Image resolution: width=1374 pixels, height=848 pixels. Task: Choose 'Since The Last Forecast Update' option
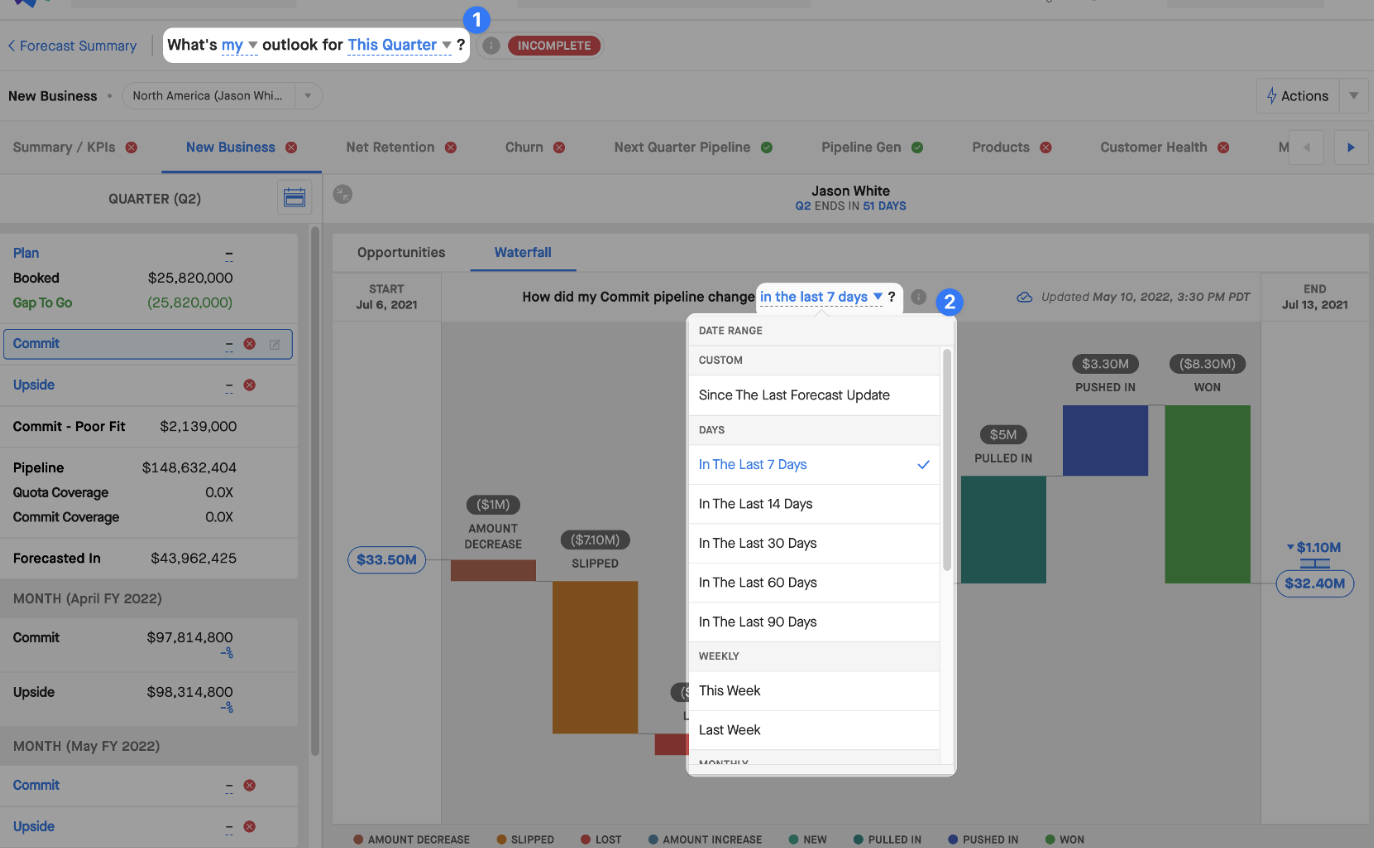click(x=814, y=395)
